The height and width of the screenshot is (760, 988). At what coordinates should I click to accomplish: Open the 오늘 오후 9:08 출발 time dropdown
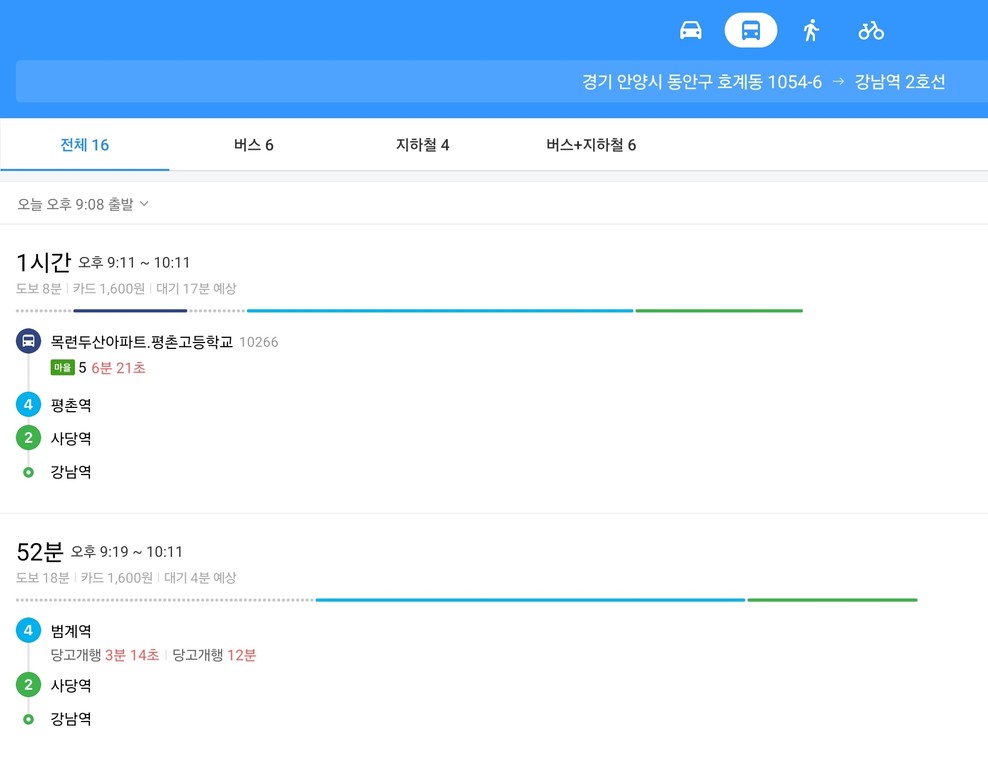pos(83,204)
